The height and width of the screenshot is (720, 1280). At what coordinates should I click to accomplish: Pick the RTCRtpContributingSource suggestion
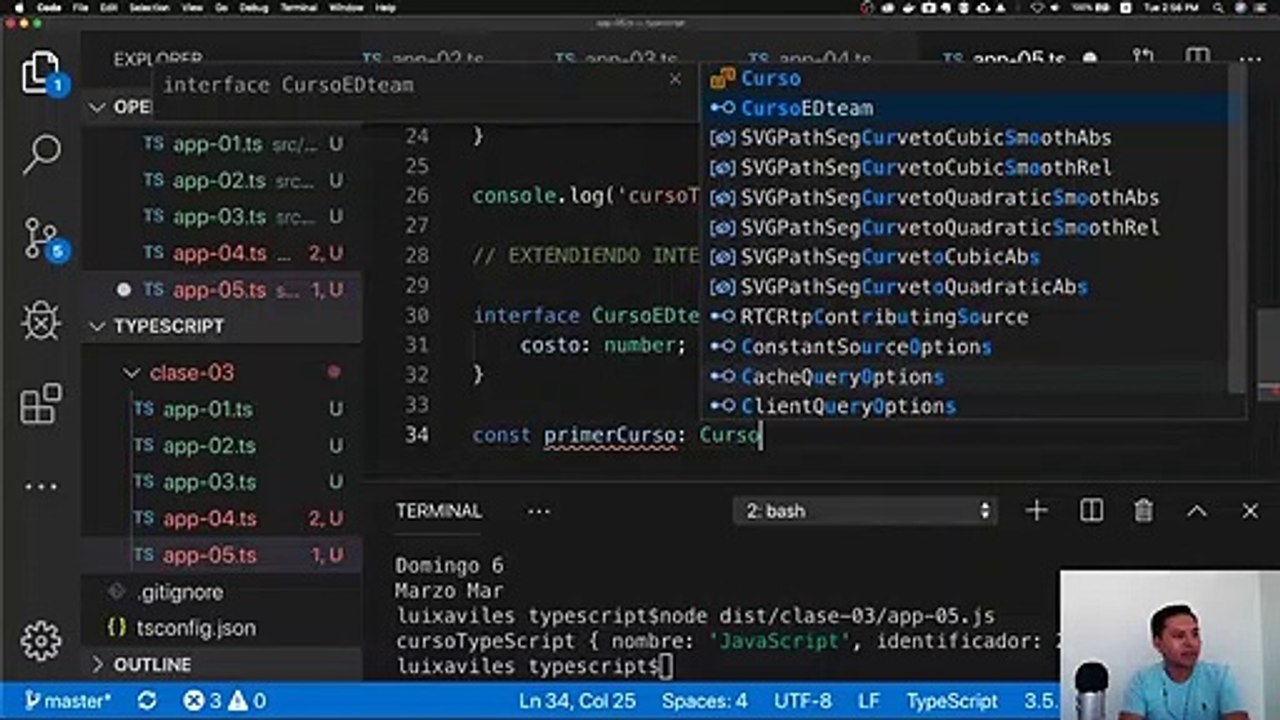point(968,317)
